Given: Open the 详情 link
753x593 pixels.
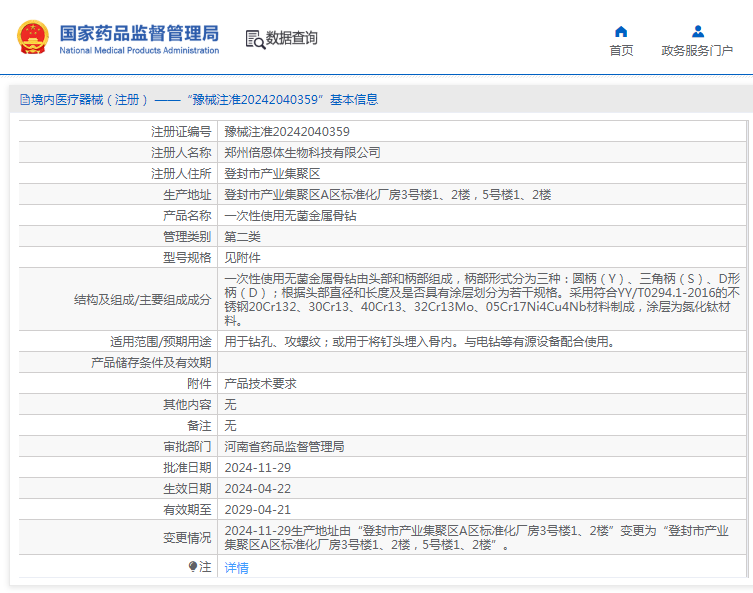Looking at the screenshot, I should [x=236, y=567].
